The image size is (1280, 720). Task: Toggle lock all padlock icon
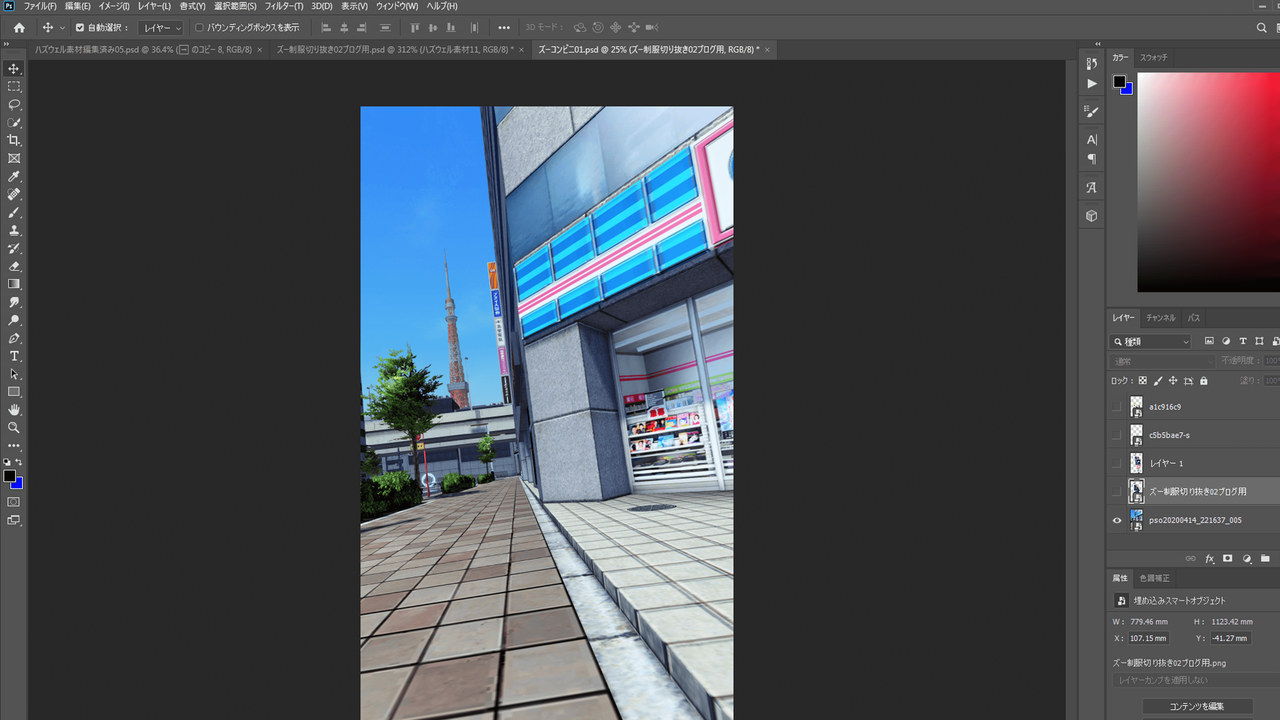(x=1203, y=381)
